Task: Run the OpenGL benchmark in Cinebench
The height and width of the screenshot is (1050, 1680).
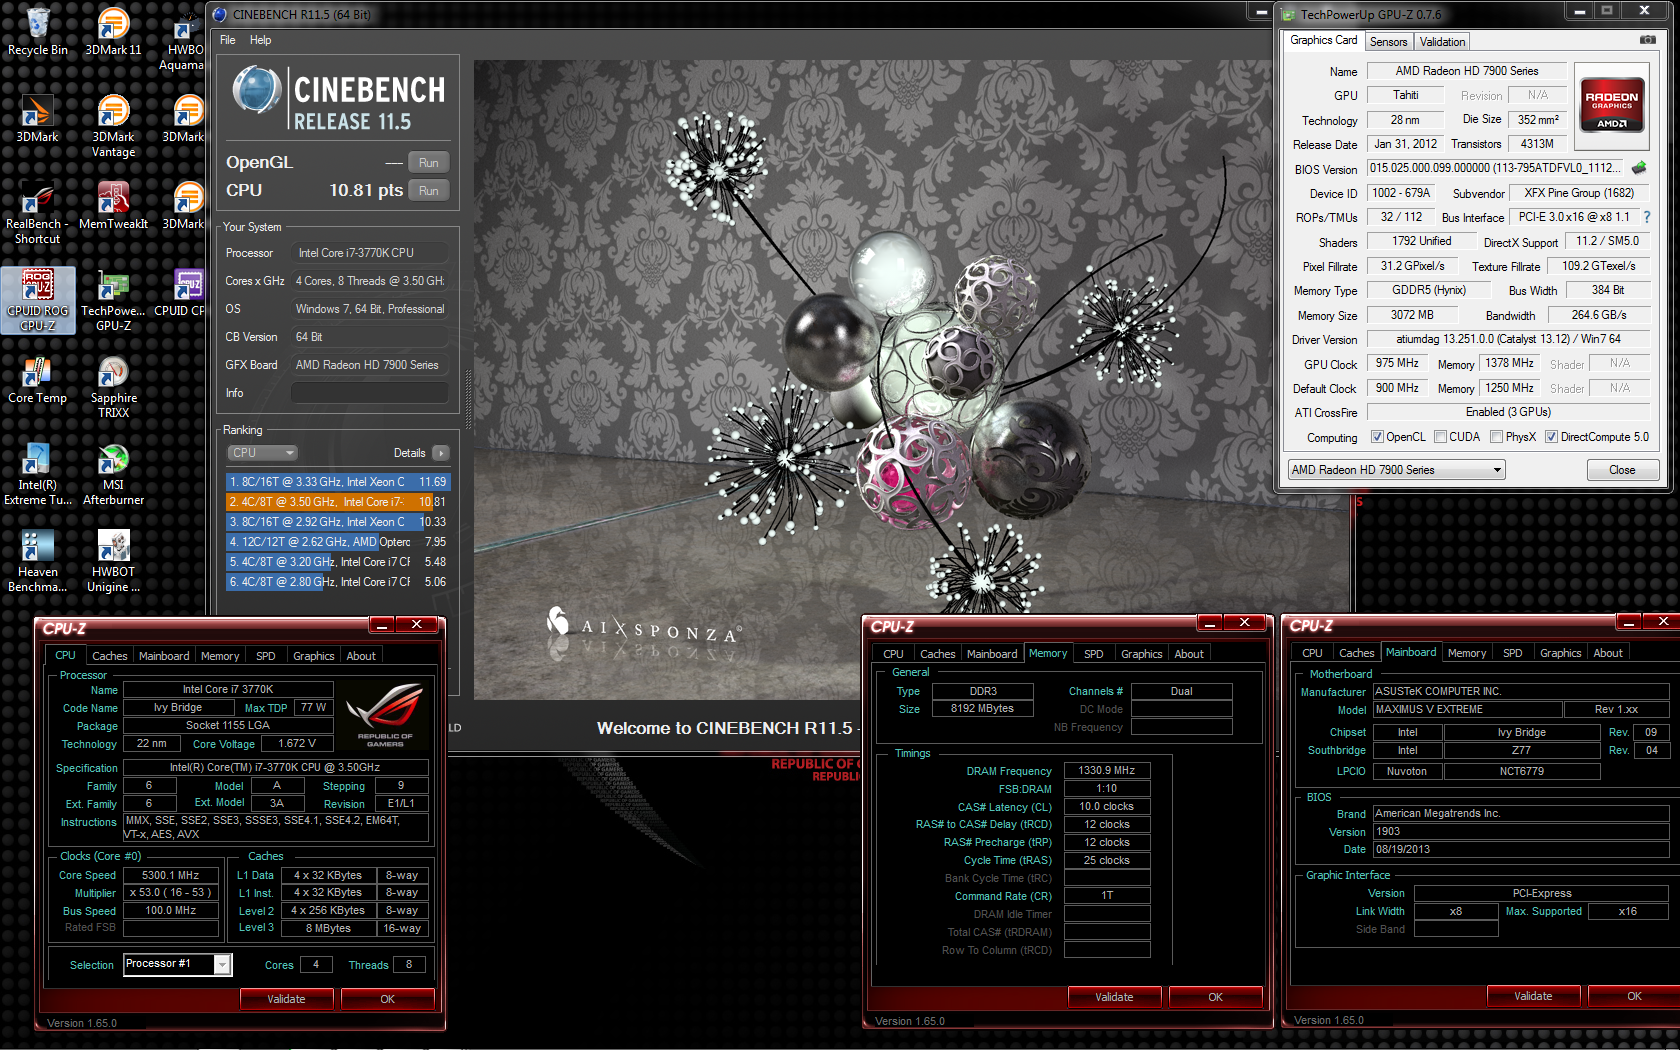Action: click(429, 163)
